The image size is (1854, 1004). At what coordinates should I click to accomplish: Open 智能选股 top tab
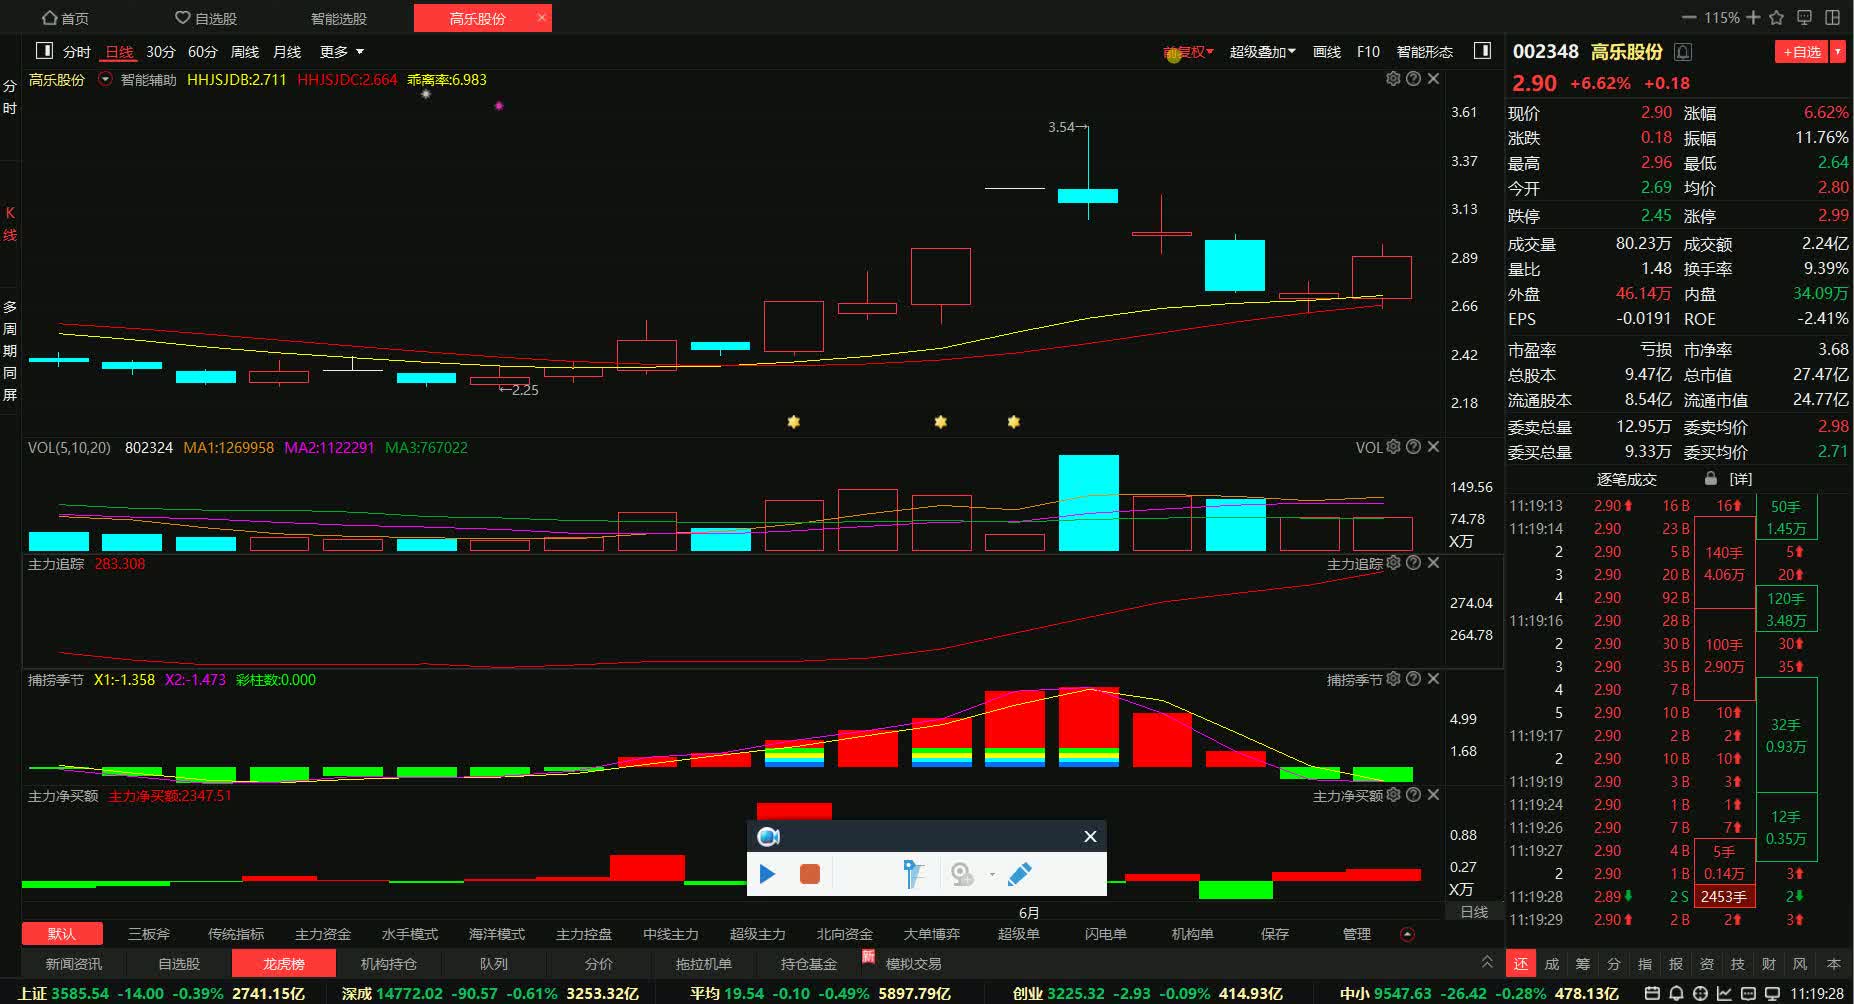tap(339, 18)
